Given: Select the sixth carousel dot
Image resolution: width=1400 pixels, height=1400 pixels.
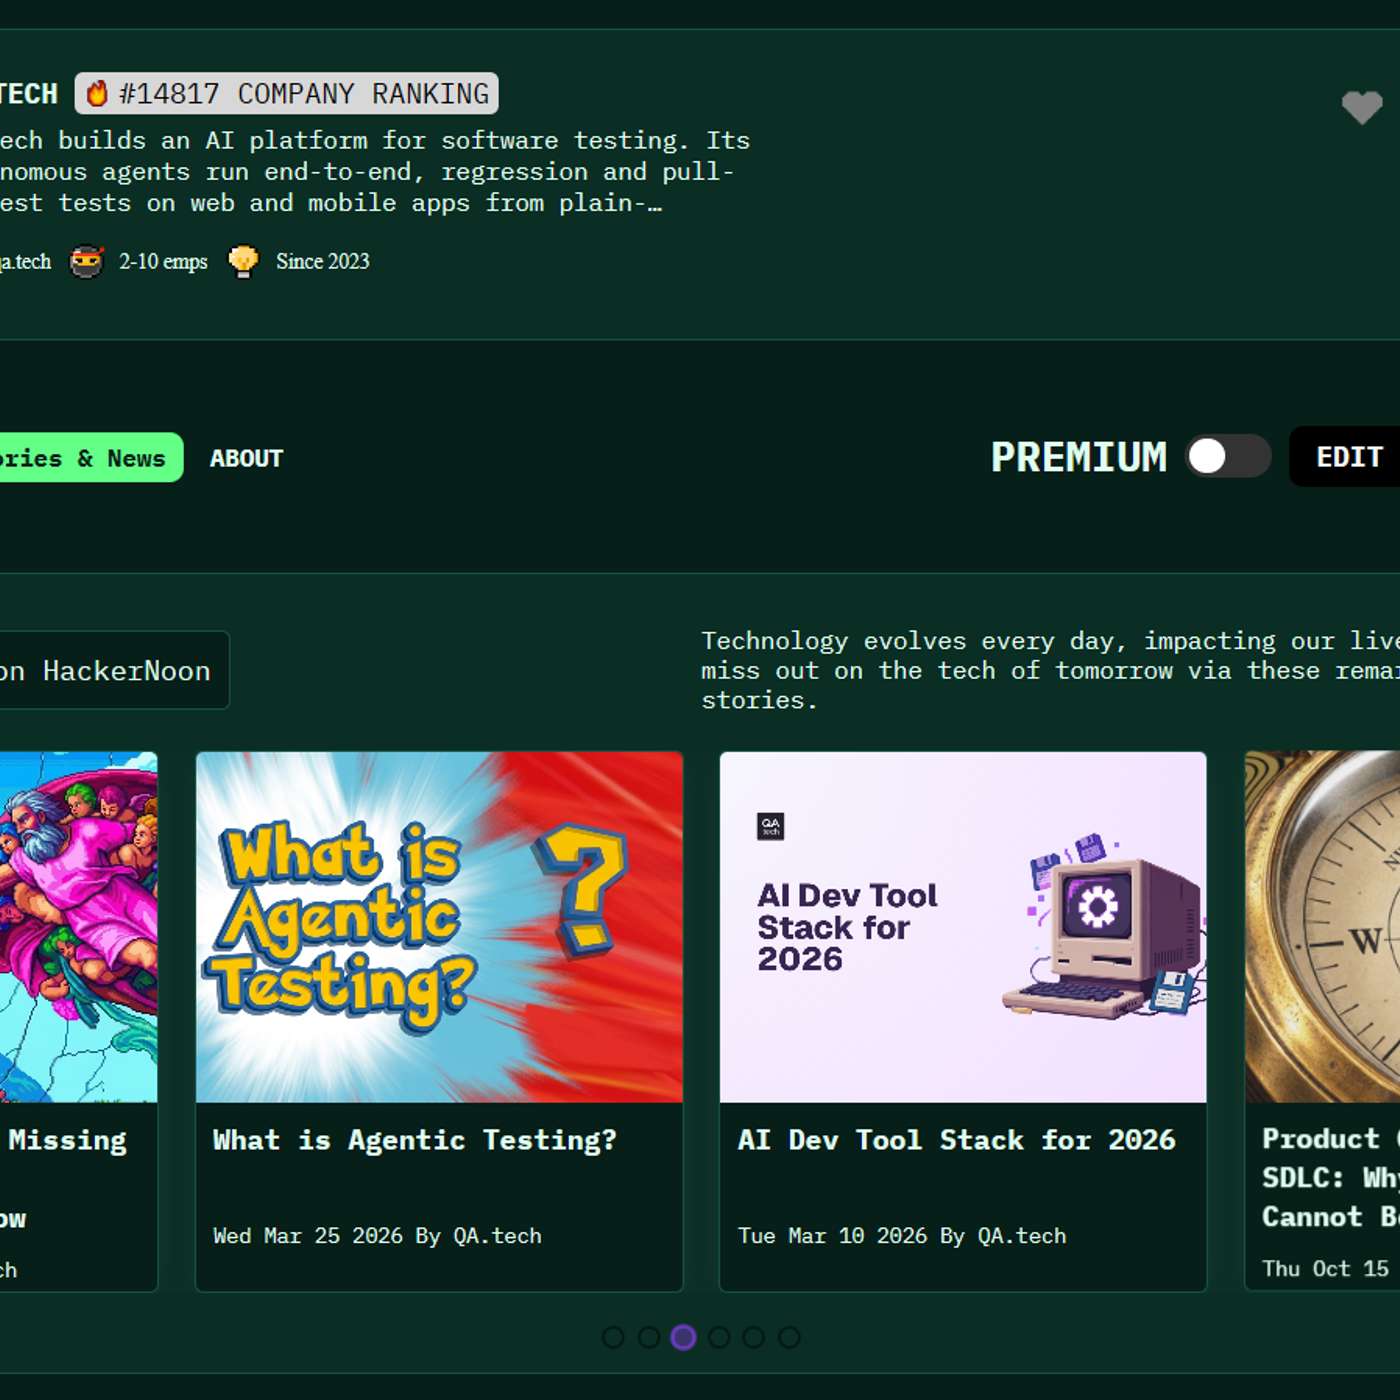Looking at the screenshot, I should point(789,1337).
